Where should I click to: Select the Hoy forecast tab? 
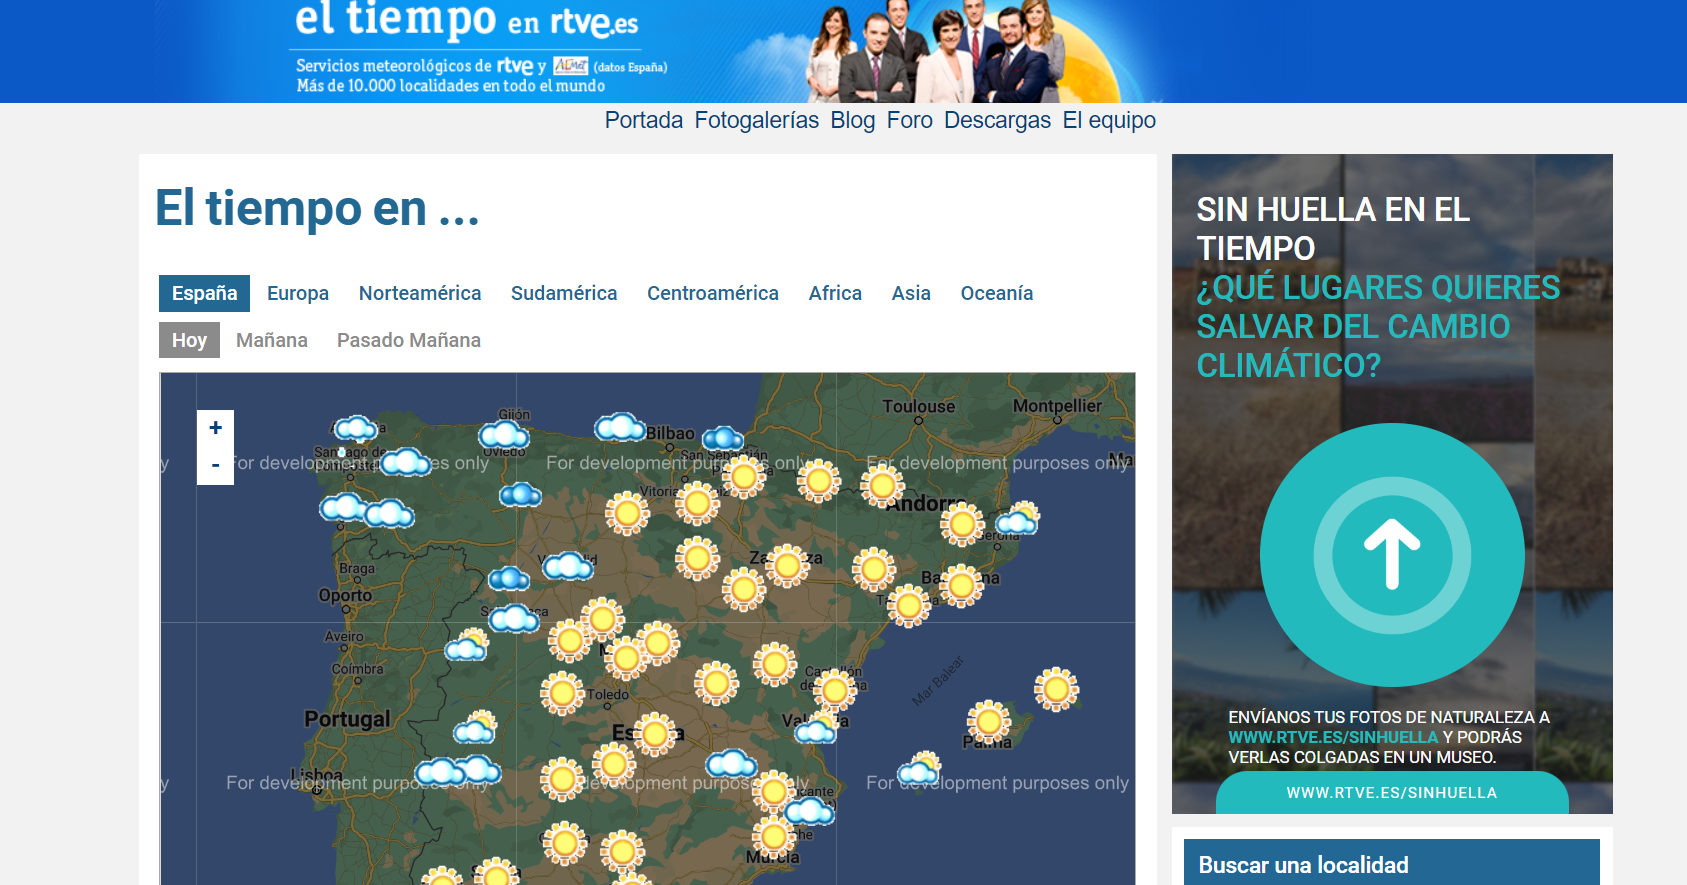point(189,340)
